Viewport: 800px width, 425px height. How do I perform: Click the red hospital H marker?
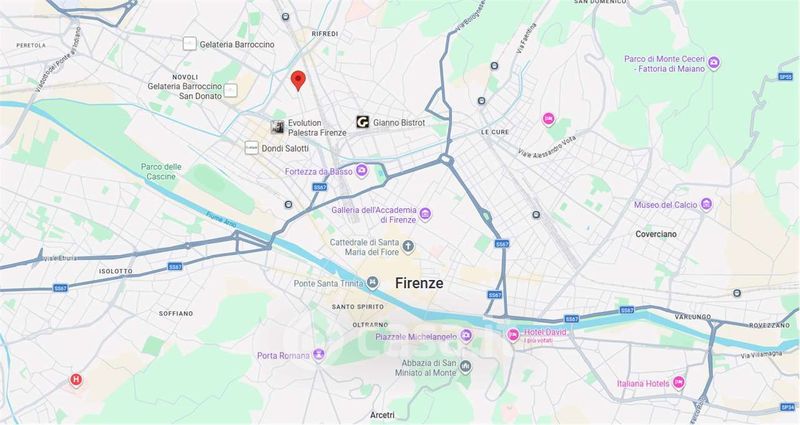pyautogui.click(x=76, y=380)
